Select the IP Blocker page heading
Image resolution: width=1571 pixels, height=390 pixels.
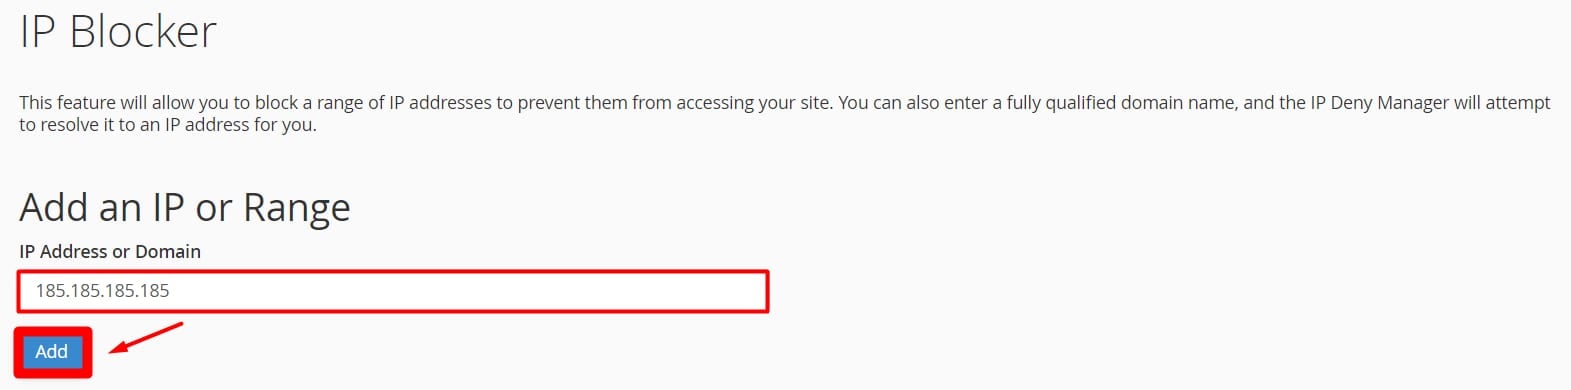coord(118,32)
